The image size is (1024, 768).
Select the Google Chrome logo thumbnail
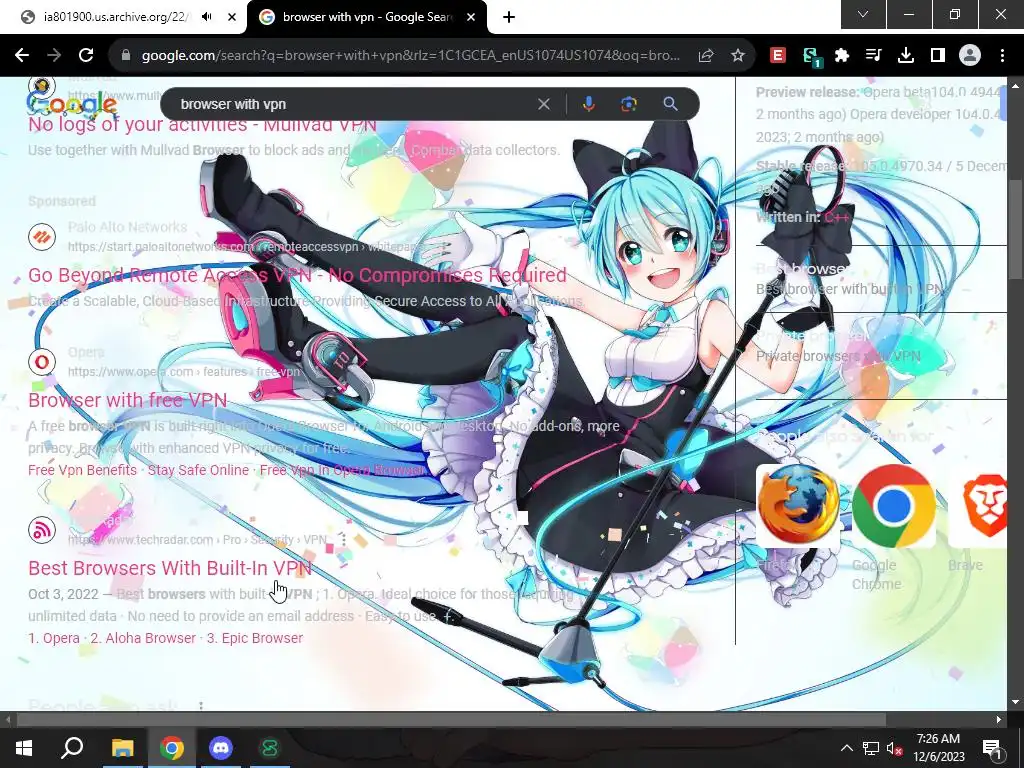point(893,505)
